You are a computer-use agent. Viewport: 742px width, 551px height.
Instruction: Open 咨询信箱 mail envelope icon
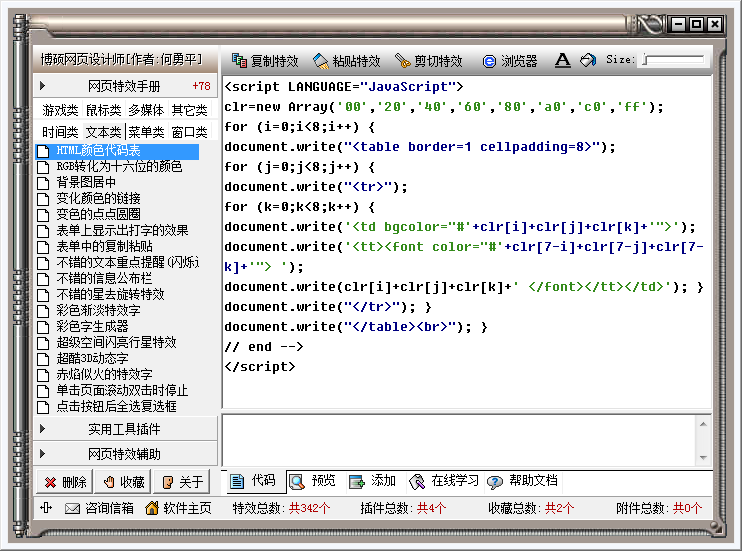(72, 508)
